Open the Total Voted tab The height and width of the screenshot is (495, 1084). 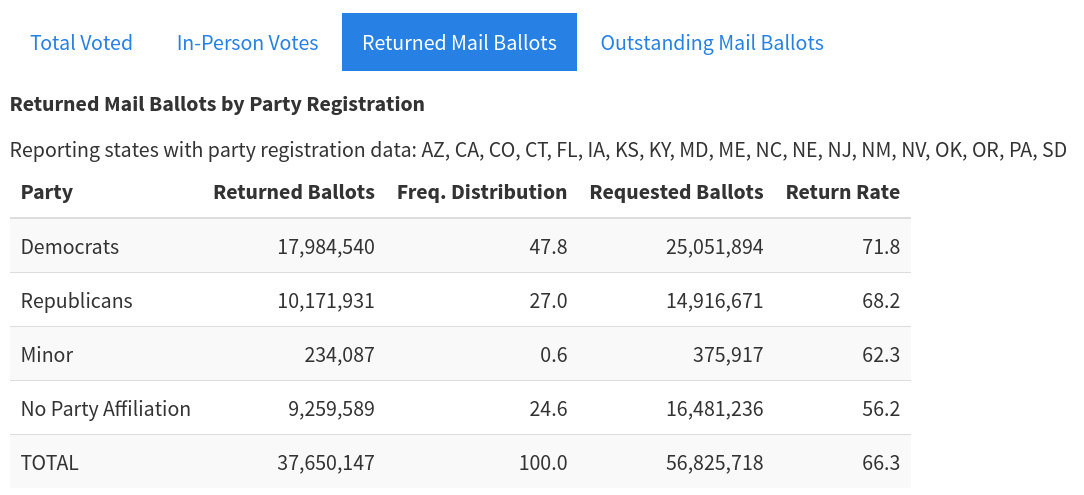(81, 43)
